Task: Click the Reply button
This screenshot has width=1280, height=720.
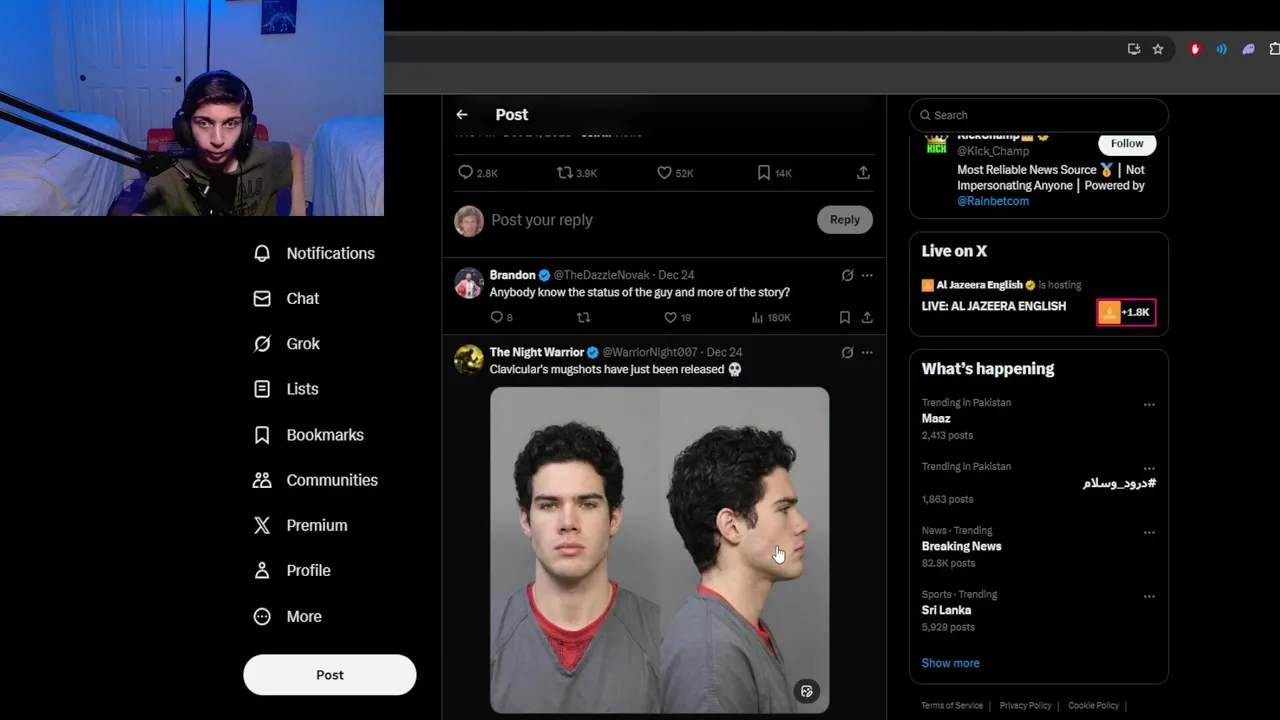Action: click(845, 220)
